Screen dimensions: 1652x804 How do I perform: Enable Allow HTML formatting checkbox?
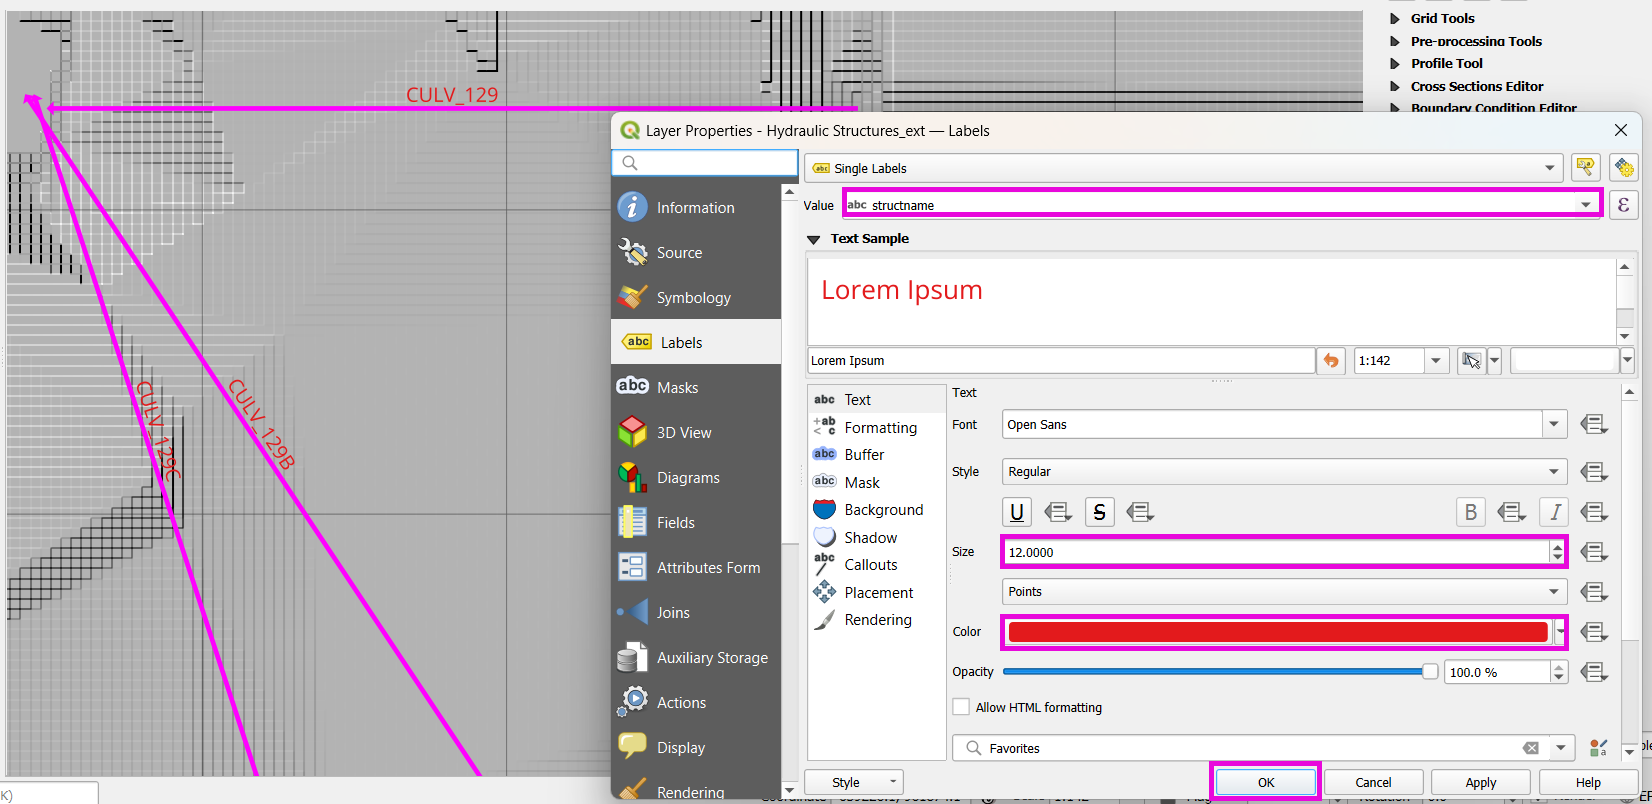pyautogui.click(x=961, y=707)
